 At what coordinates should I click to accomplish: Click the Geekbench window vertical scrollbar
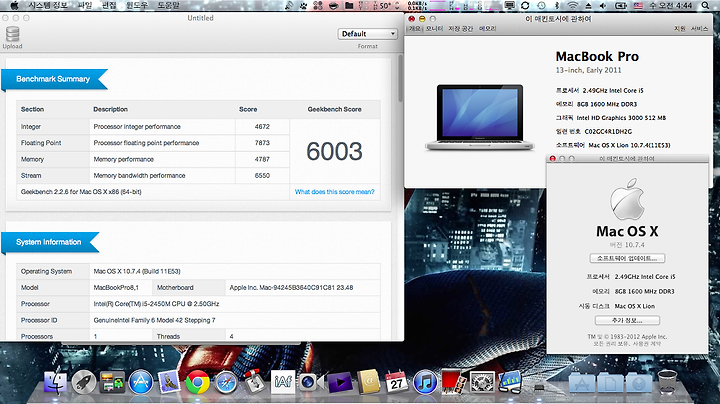400,78
